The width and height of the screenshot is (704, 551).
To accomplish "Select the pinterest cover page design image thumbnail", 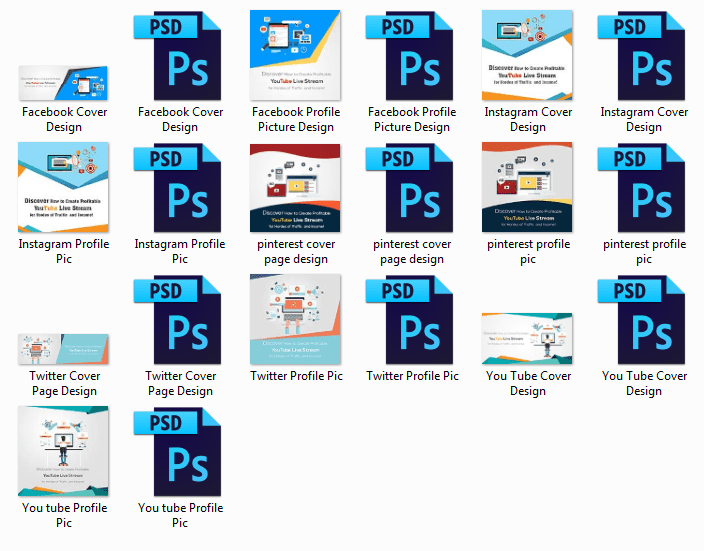I will (x=296, y=188).
